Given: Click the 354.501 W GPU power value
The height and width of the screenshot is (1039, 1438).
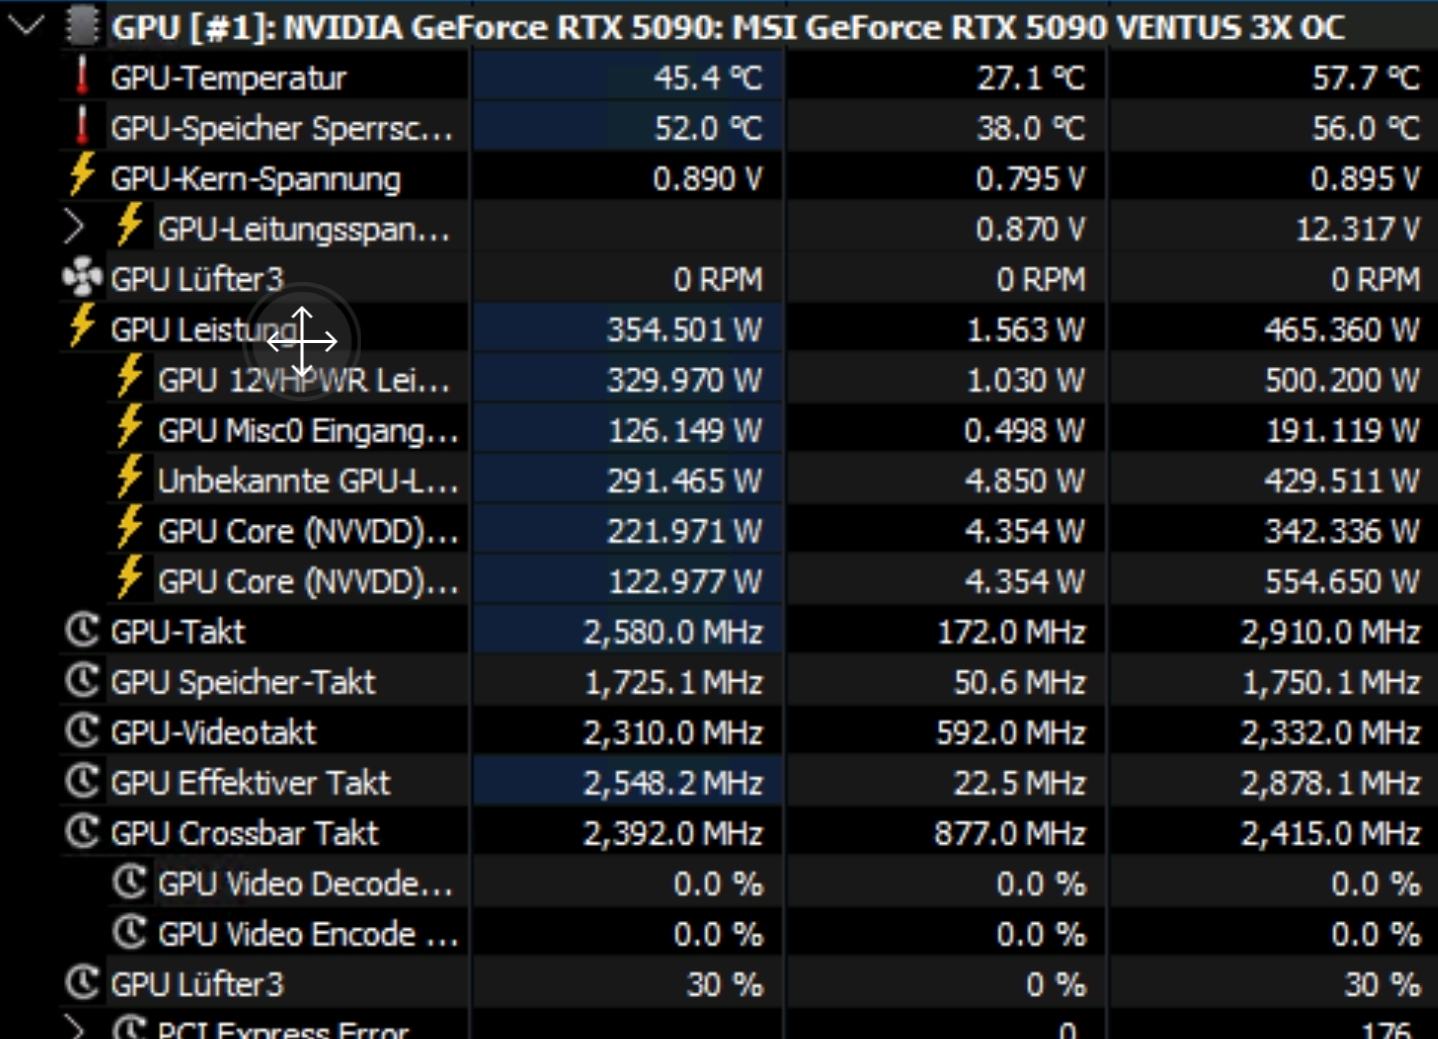Looking at the screenshot, I should 684,330.
